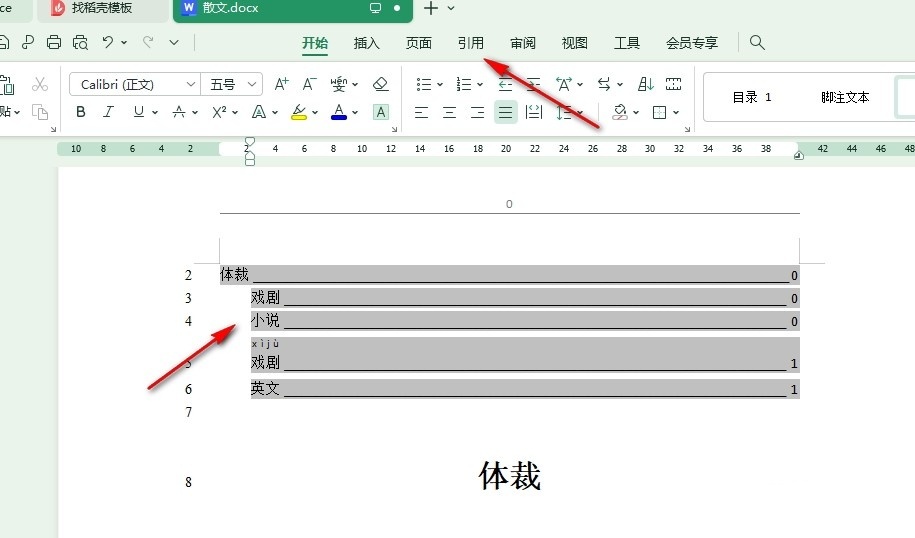Undo the last action

pos(108,42)
